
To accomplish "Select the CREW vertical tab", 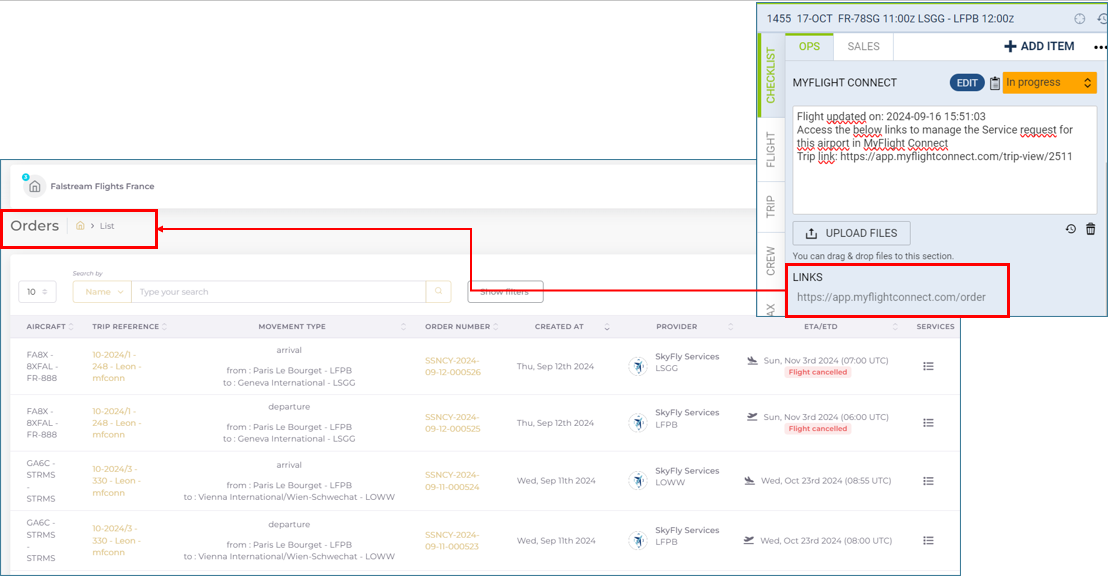I will [x=770, y=261].
